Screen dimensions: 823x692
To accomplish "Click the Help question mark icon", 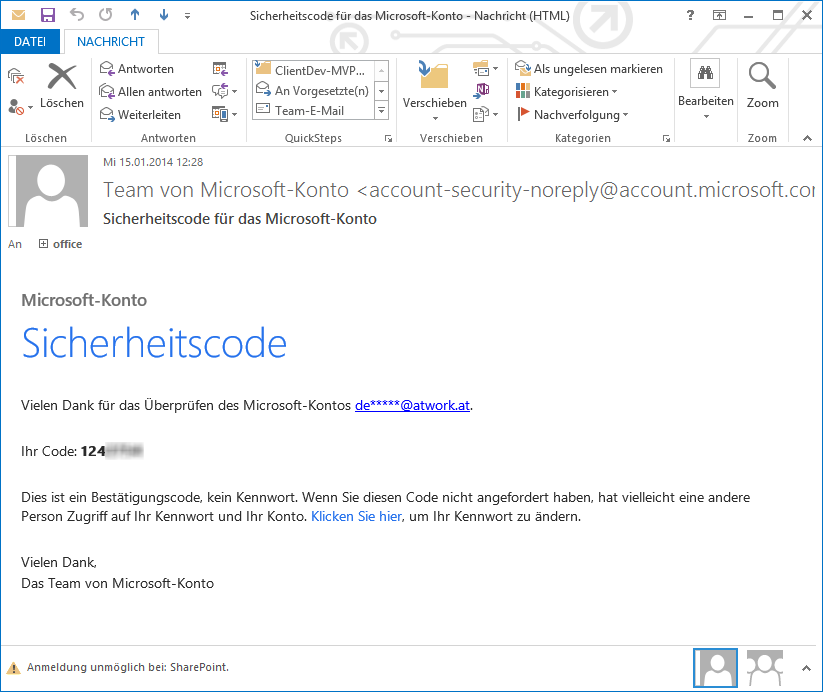I will tap(690, 15).
